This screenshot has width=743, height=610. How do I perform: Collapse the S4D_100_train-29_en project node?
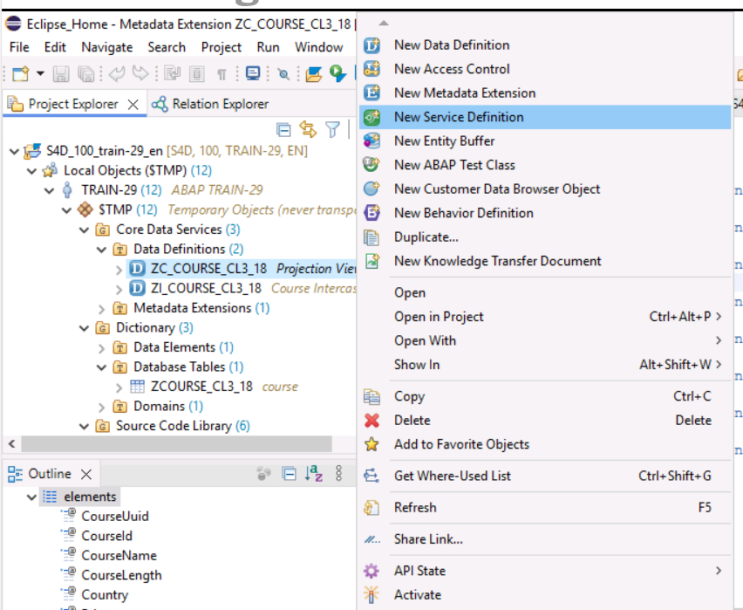coord(14,152)
